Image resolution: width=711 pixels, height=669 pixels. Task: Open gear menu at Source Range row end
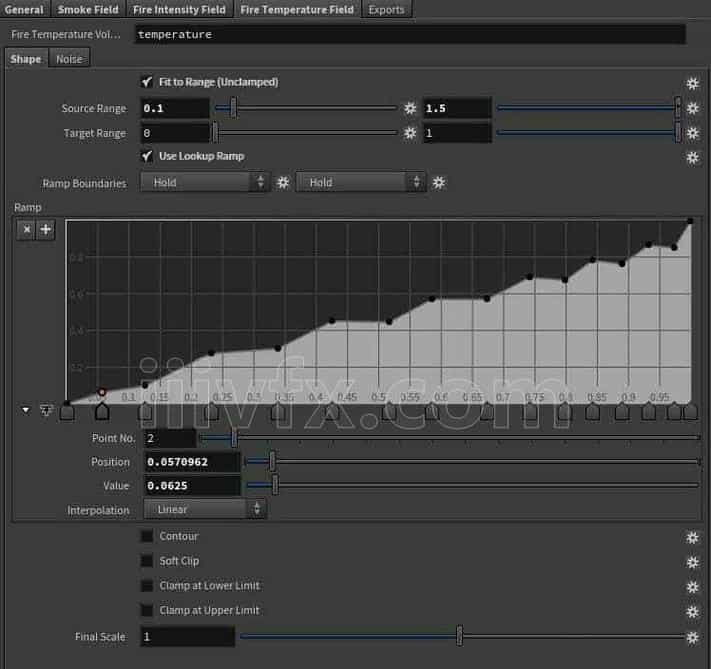click(692, 108)
